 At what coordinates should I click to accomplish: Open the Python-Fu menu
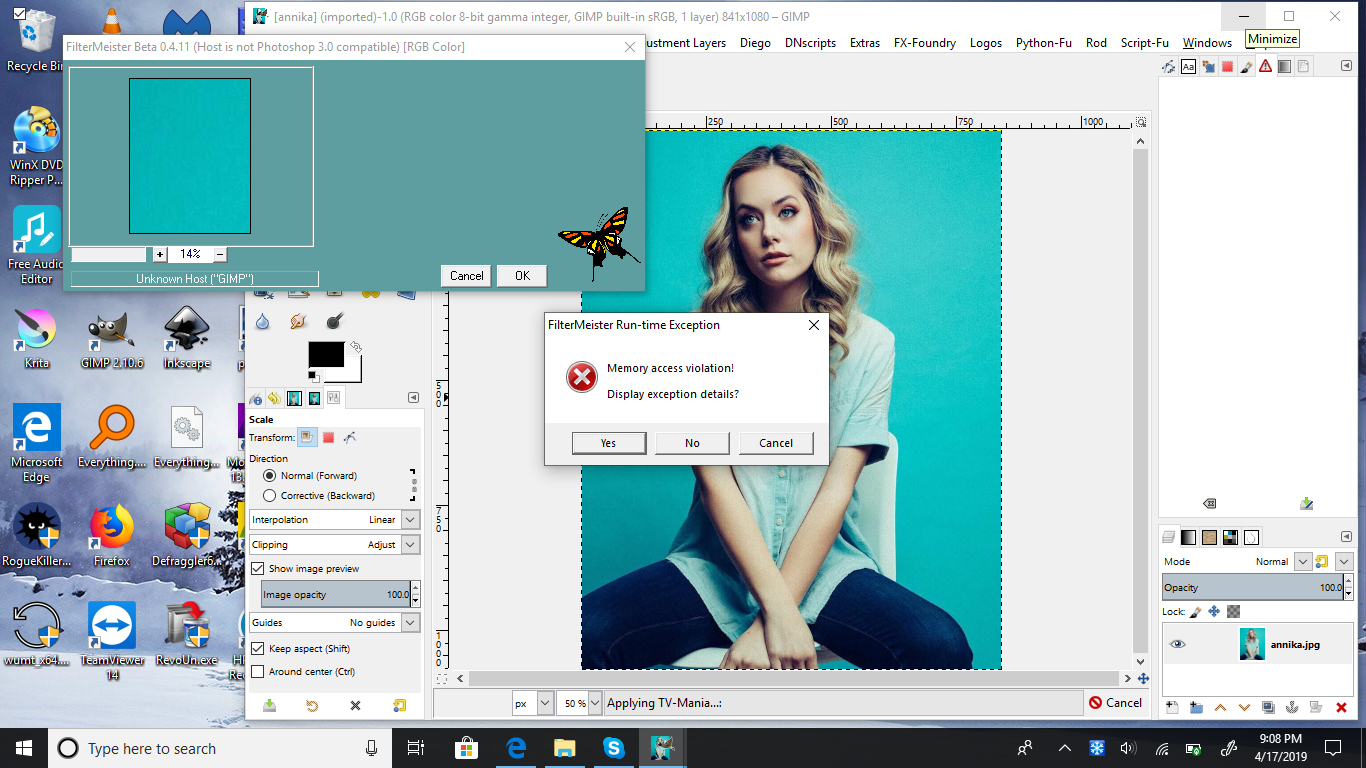tap(1043, 43)
